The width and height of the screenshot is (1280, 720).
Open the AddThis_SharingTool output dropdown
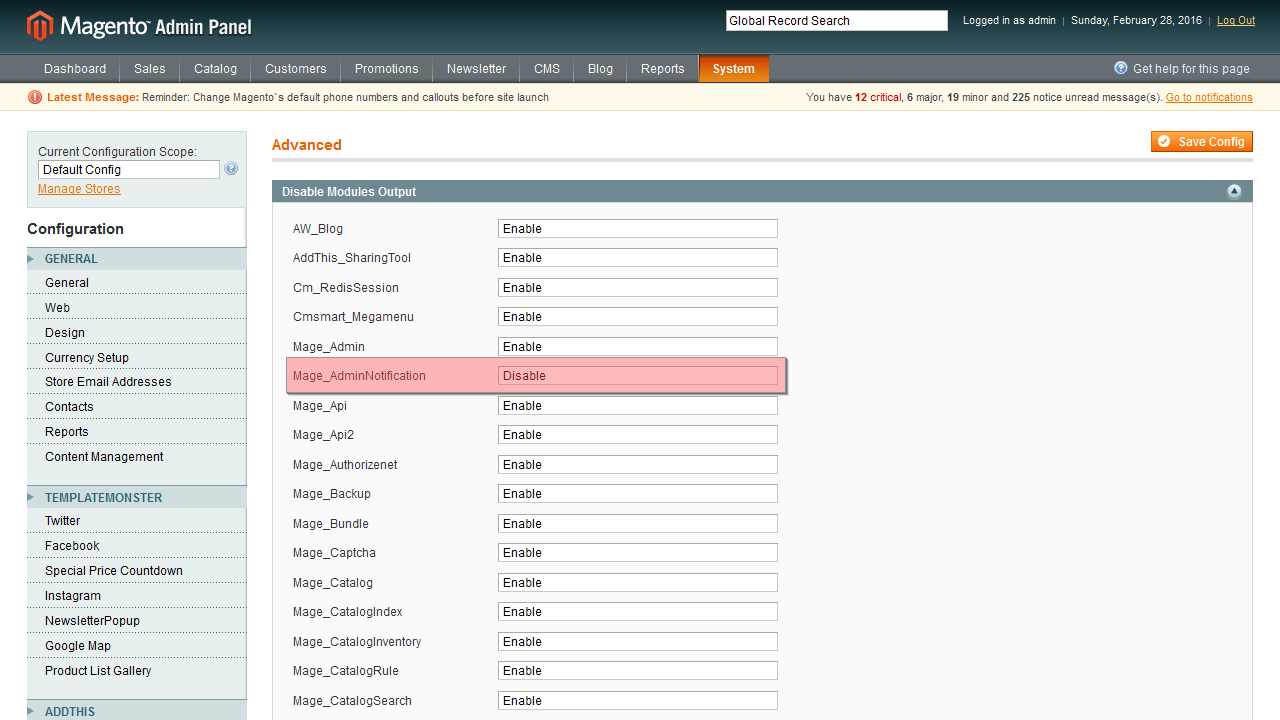tap(638, 258)
